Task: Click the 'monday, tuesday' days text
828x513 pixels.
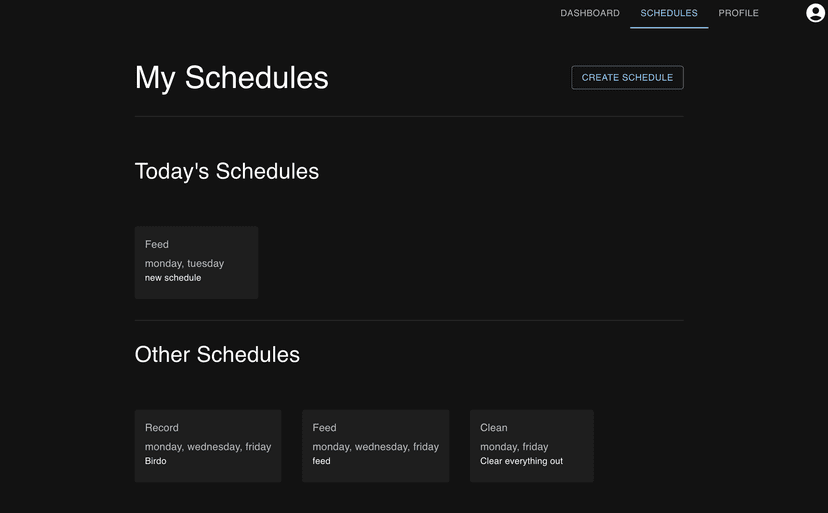Action: click(184, 263)
